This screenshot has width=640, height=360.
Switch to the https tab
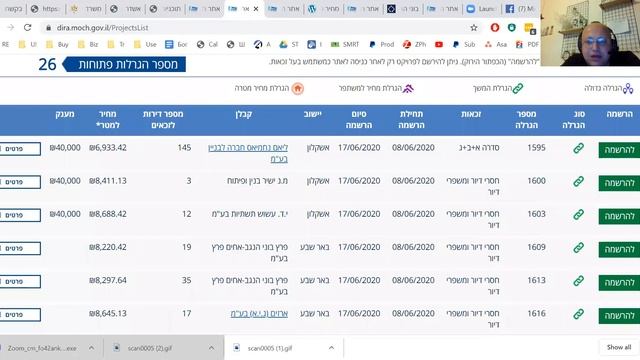click(x=46, y=9)
